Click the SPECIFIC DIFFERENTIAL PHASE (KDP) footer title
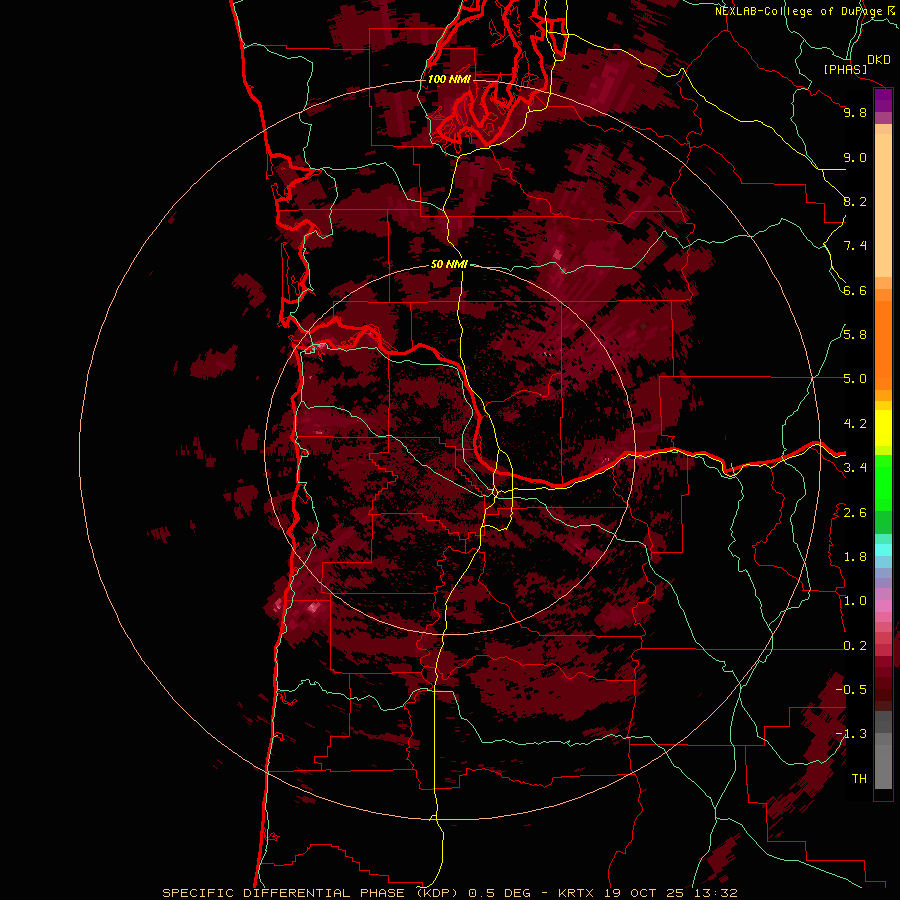Viewport: 900px width, 900px height. pyautogui.click(x=311, y=893)
